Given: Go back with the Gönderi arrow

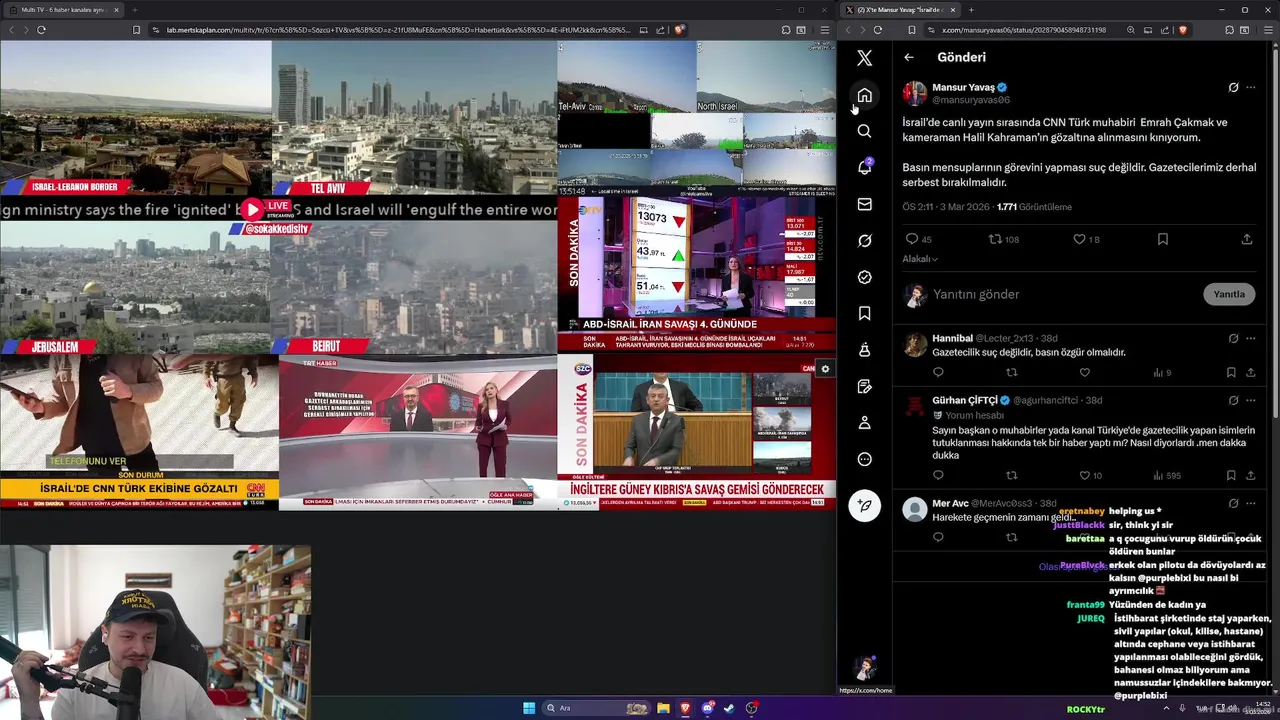Looking at the screenshot, I should (x=909, y=57).
